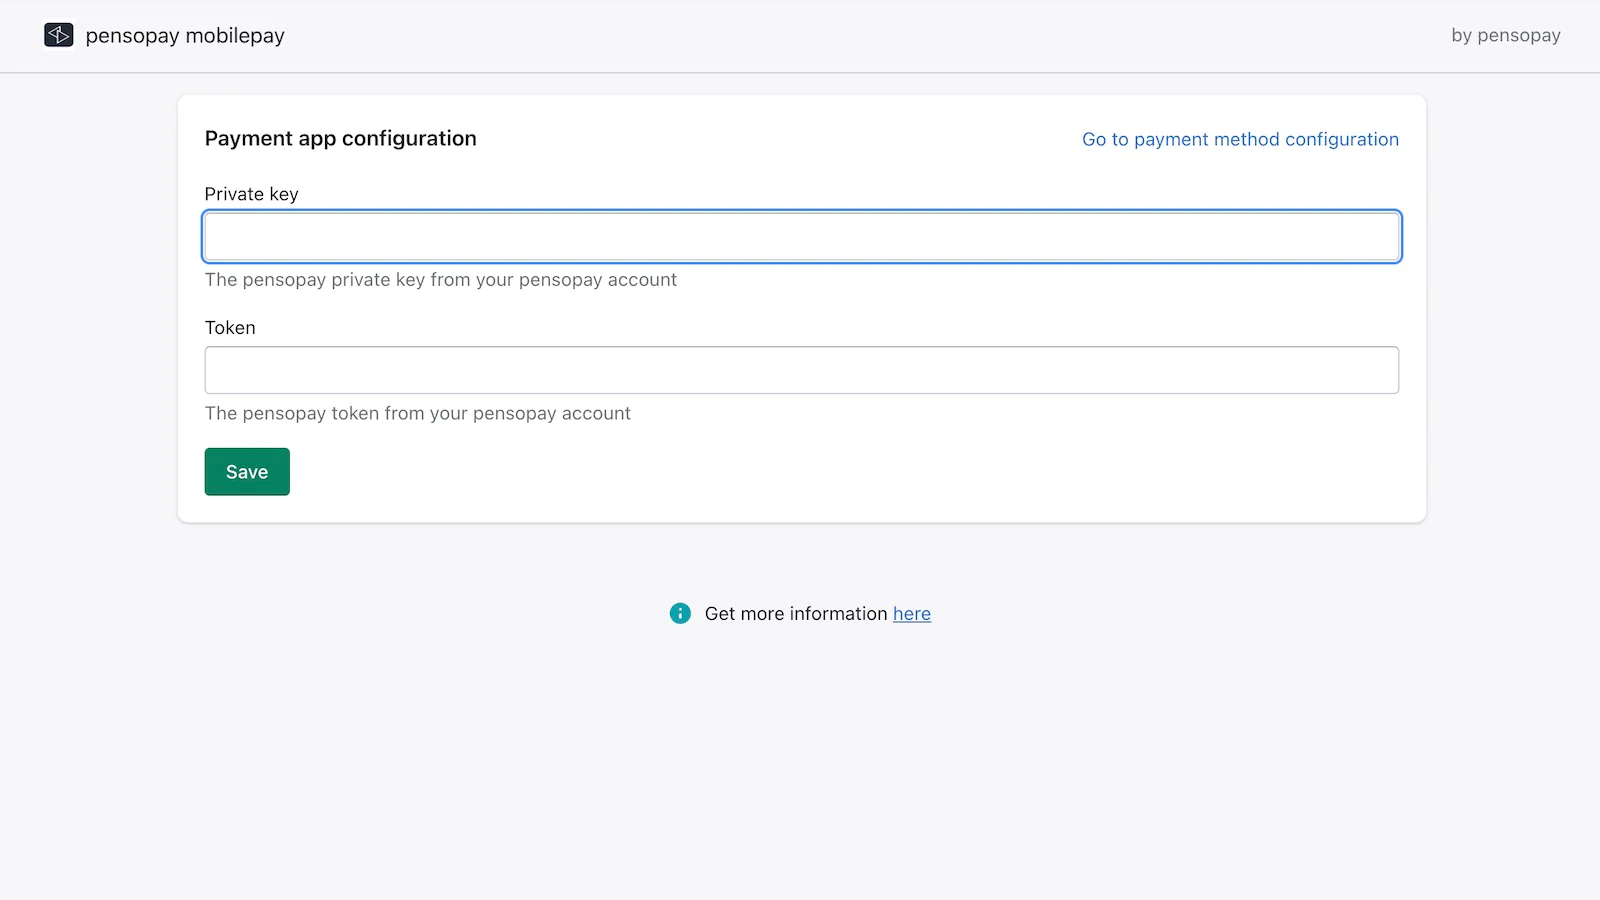The height and width of the screenshot is (900, 1600).
Task: Click the 'Token' field label
Action: coord(230,328)
